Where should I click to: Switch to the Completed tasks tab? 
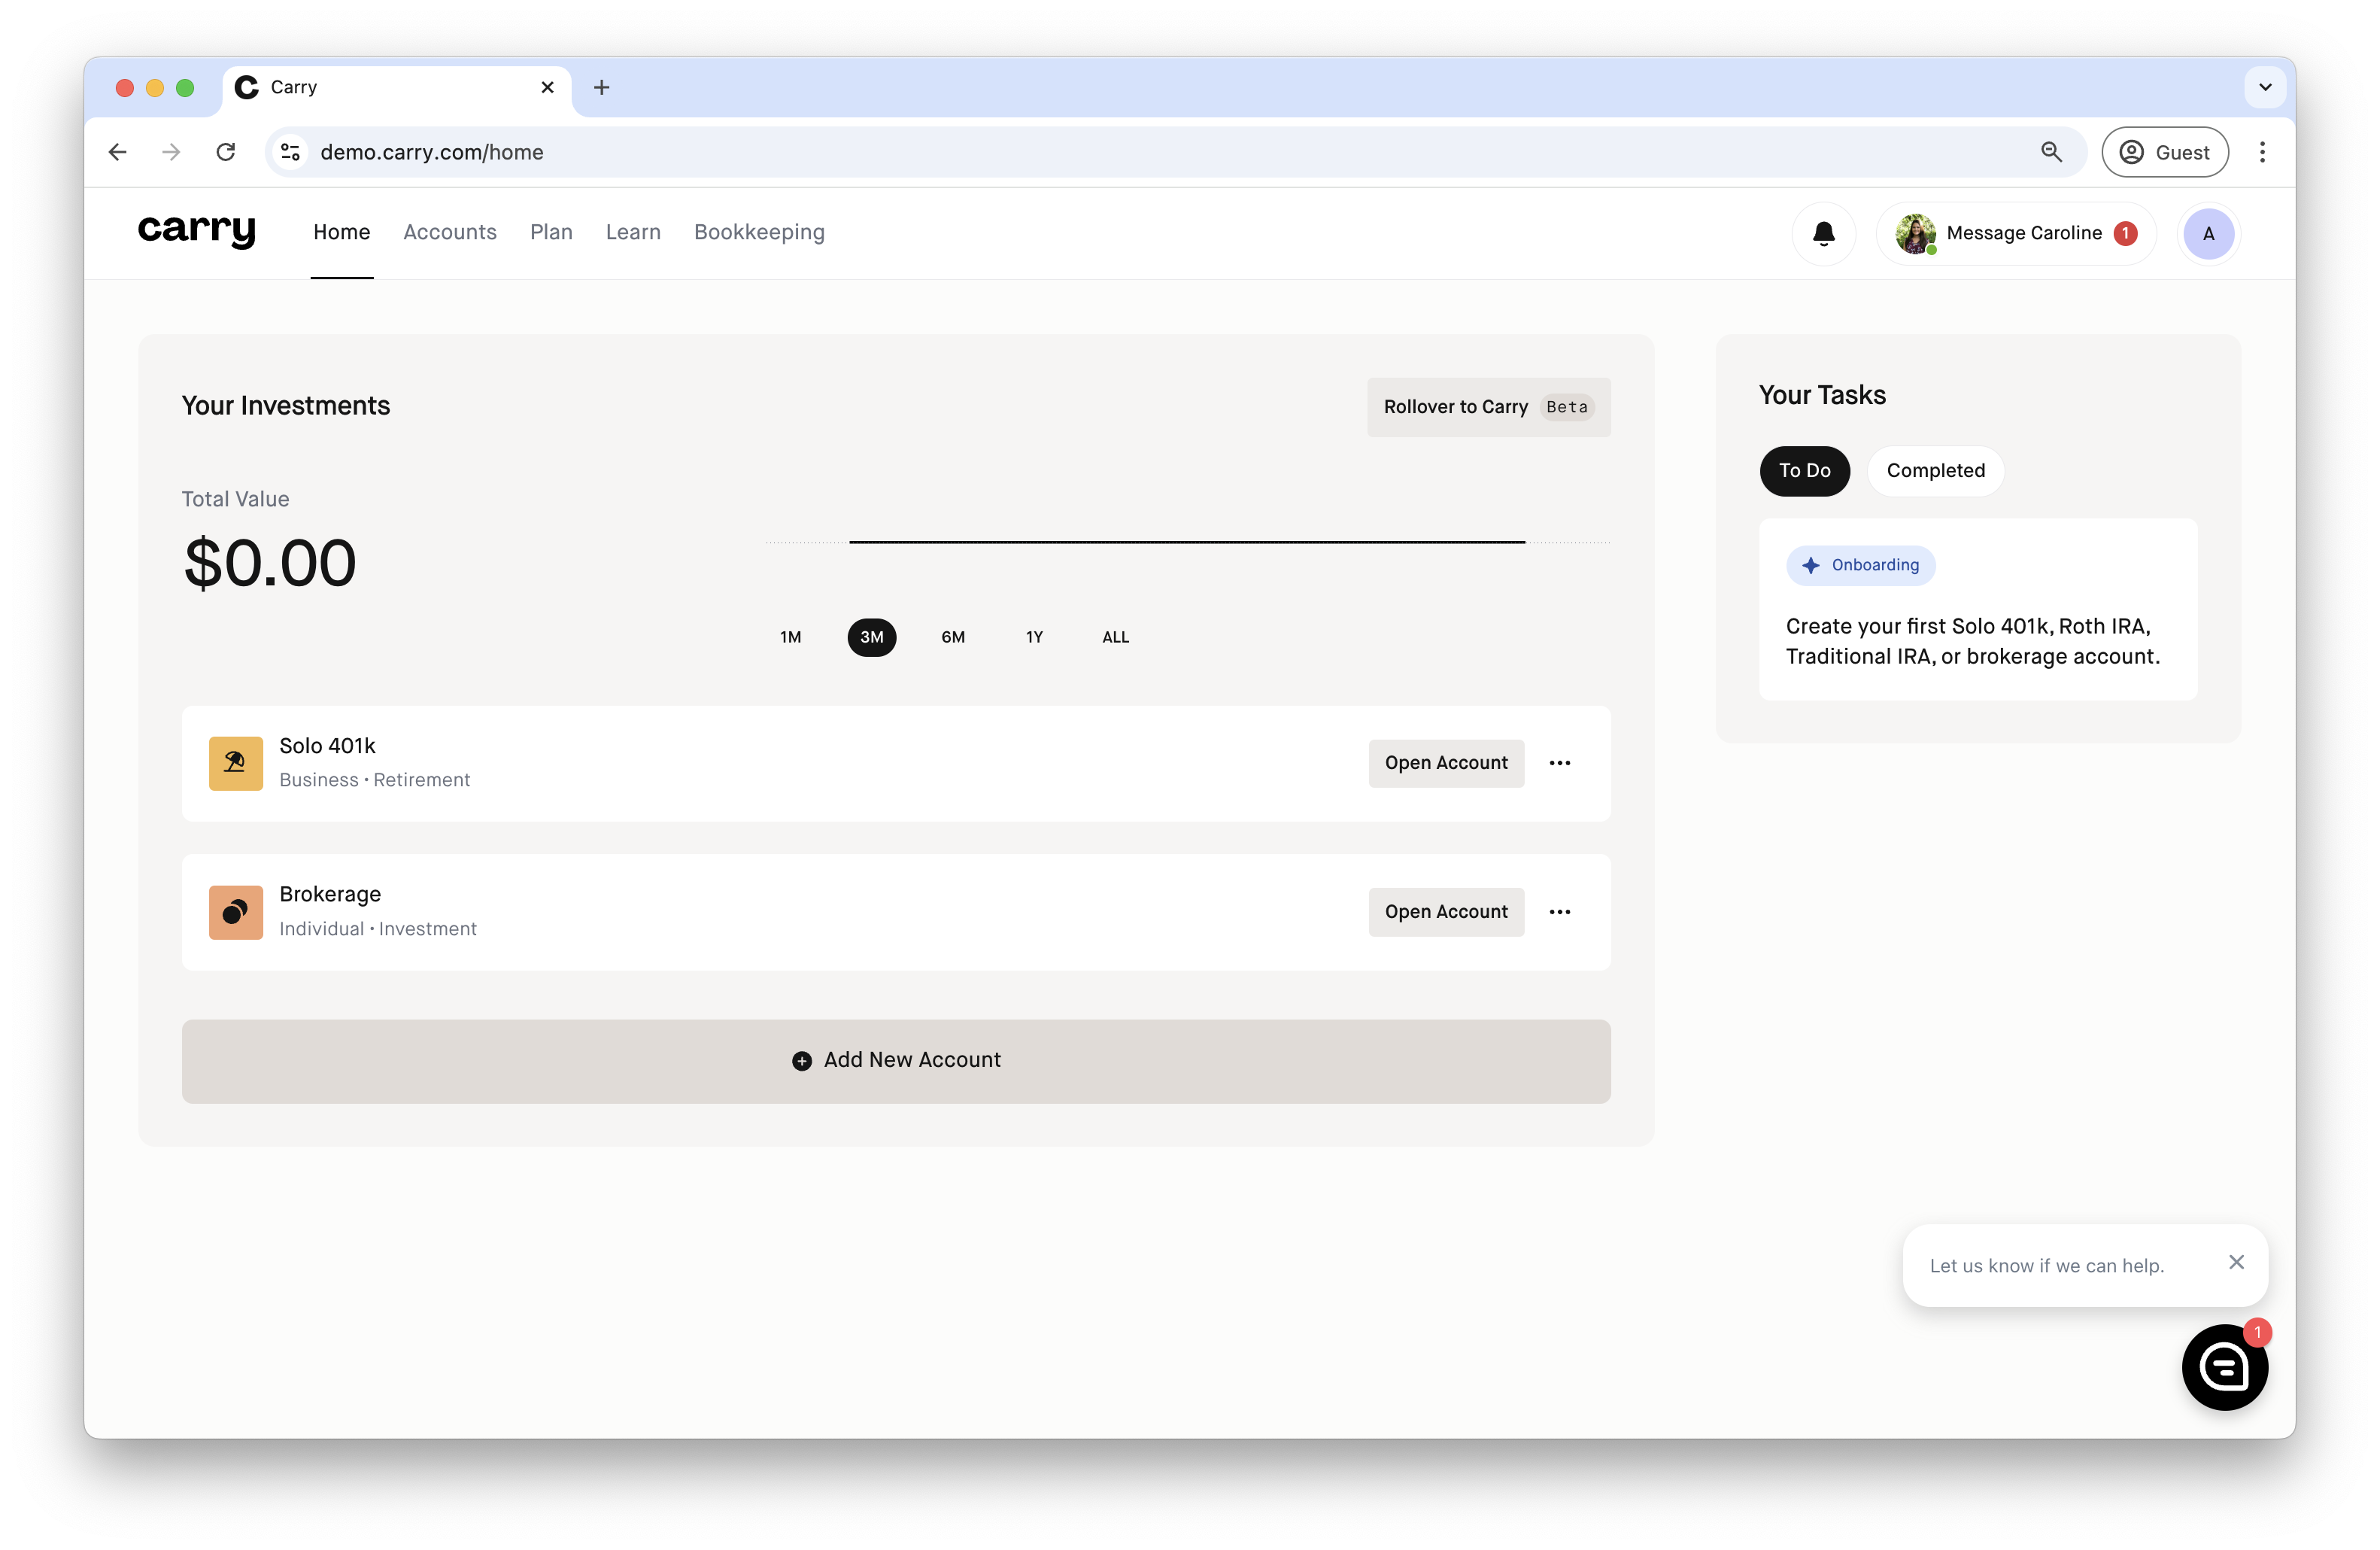click(1935, 471)
